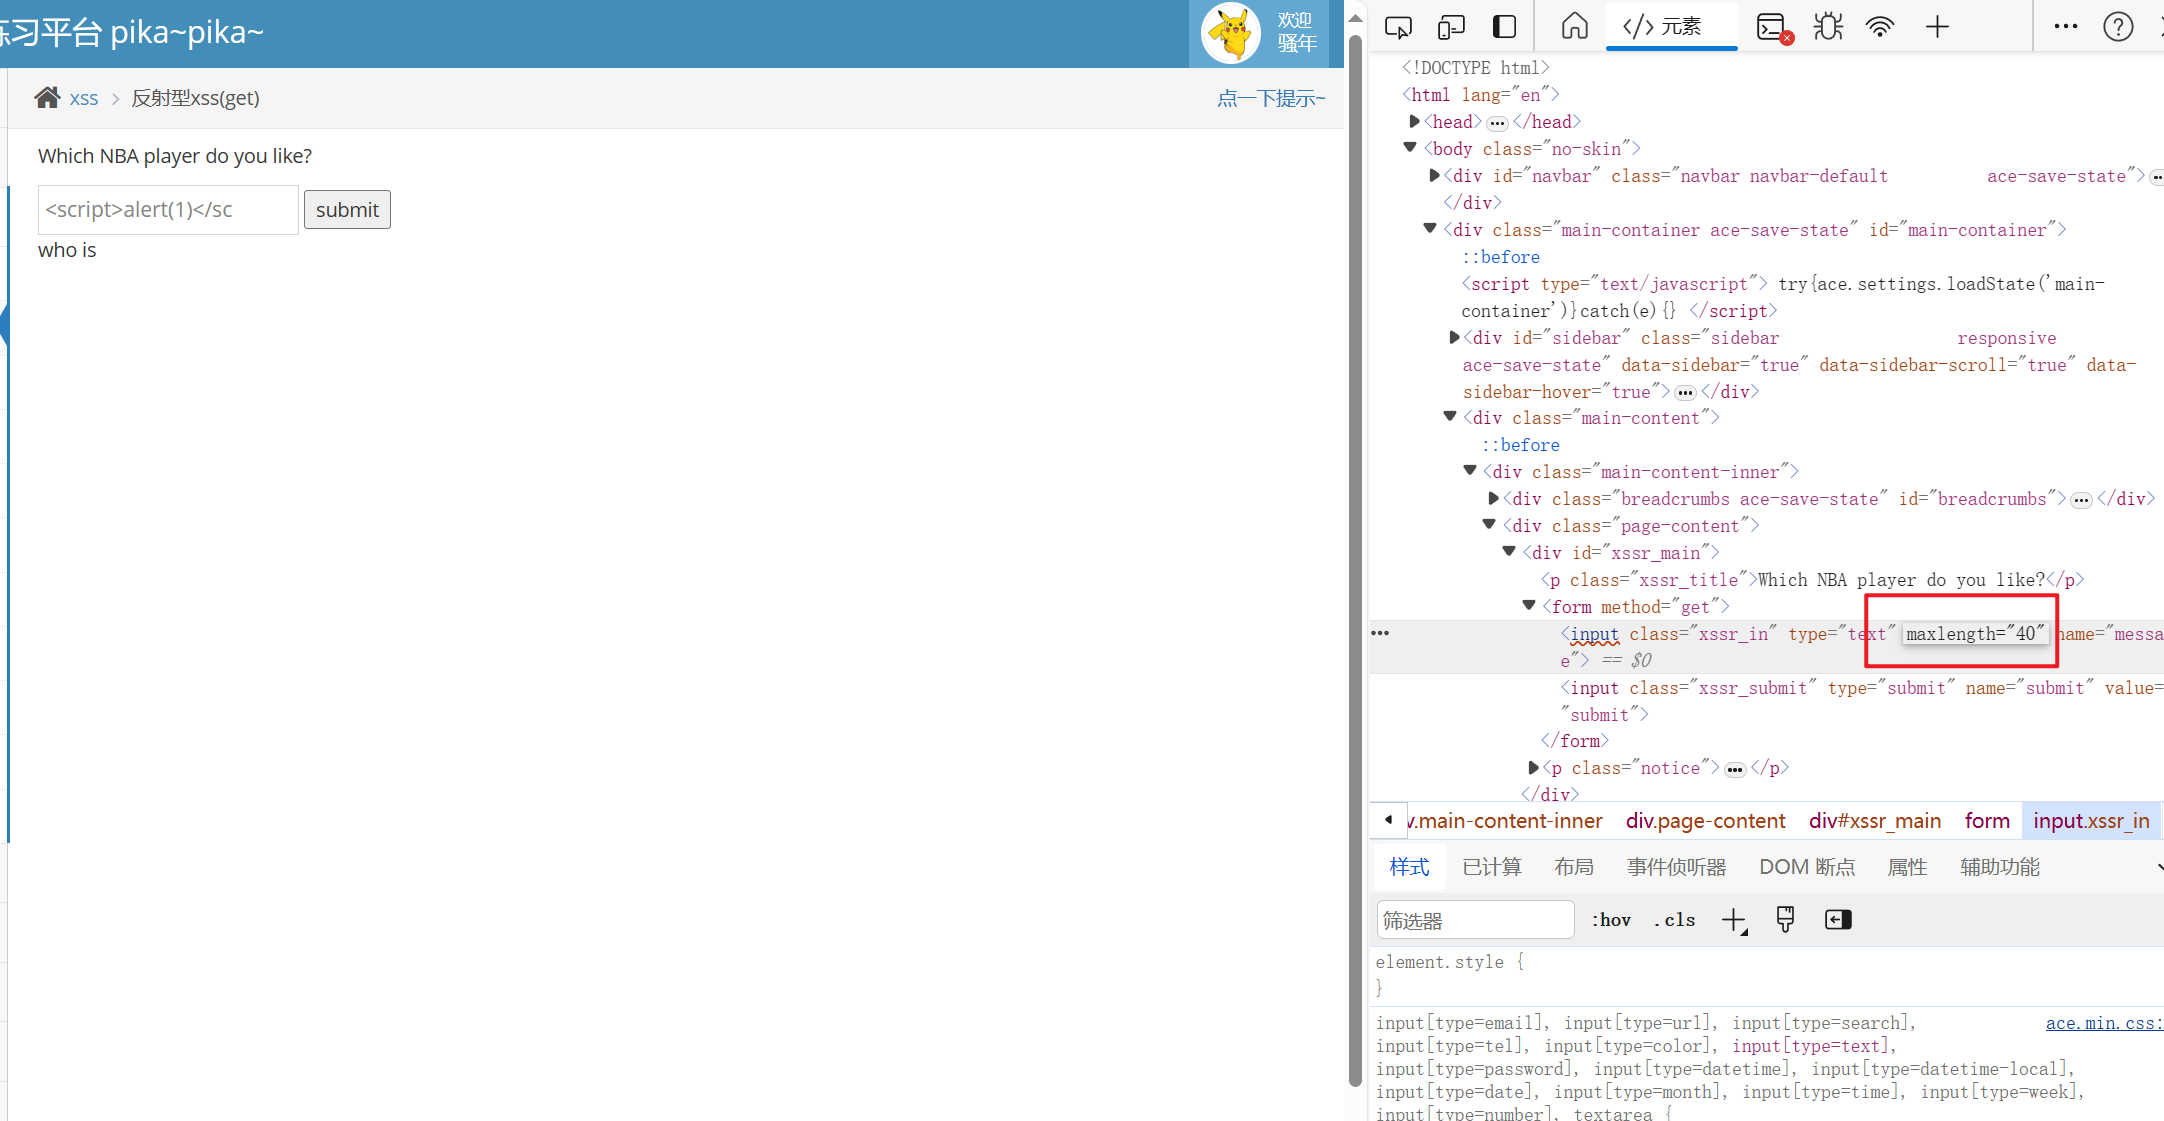Toggle the :hov element state panel
The width and height of the screenshot is (2164, 1121).
(1611, 920)
